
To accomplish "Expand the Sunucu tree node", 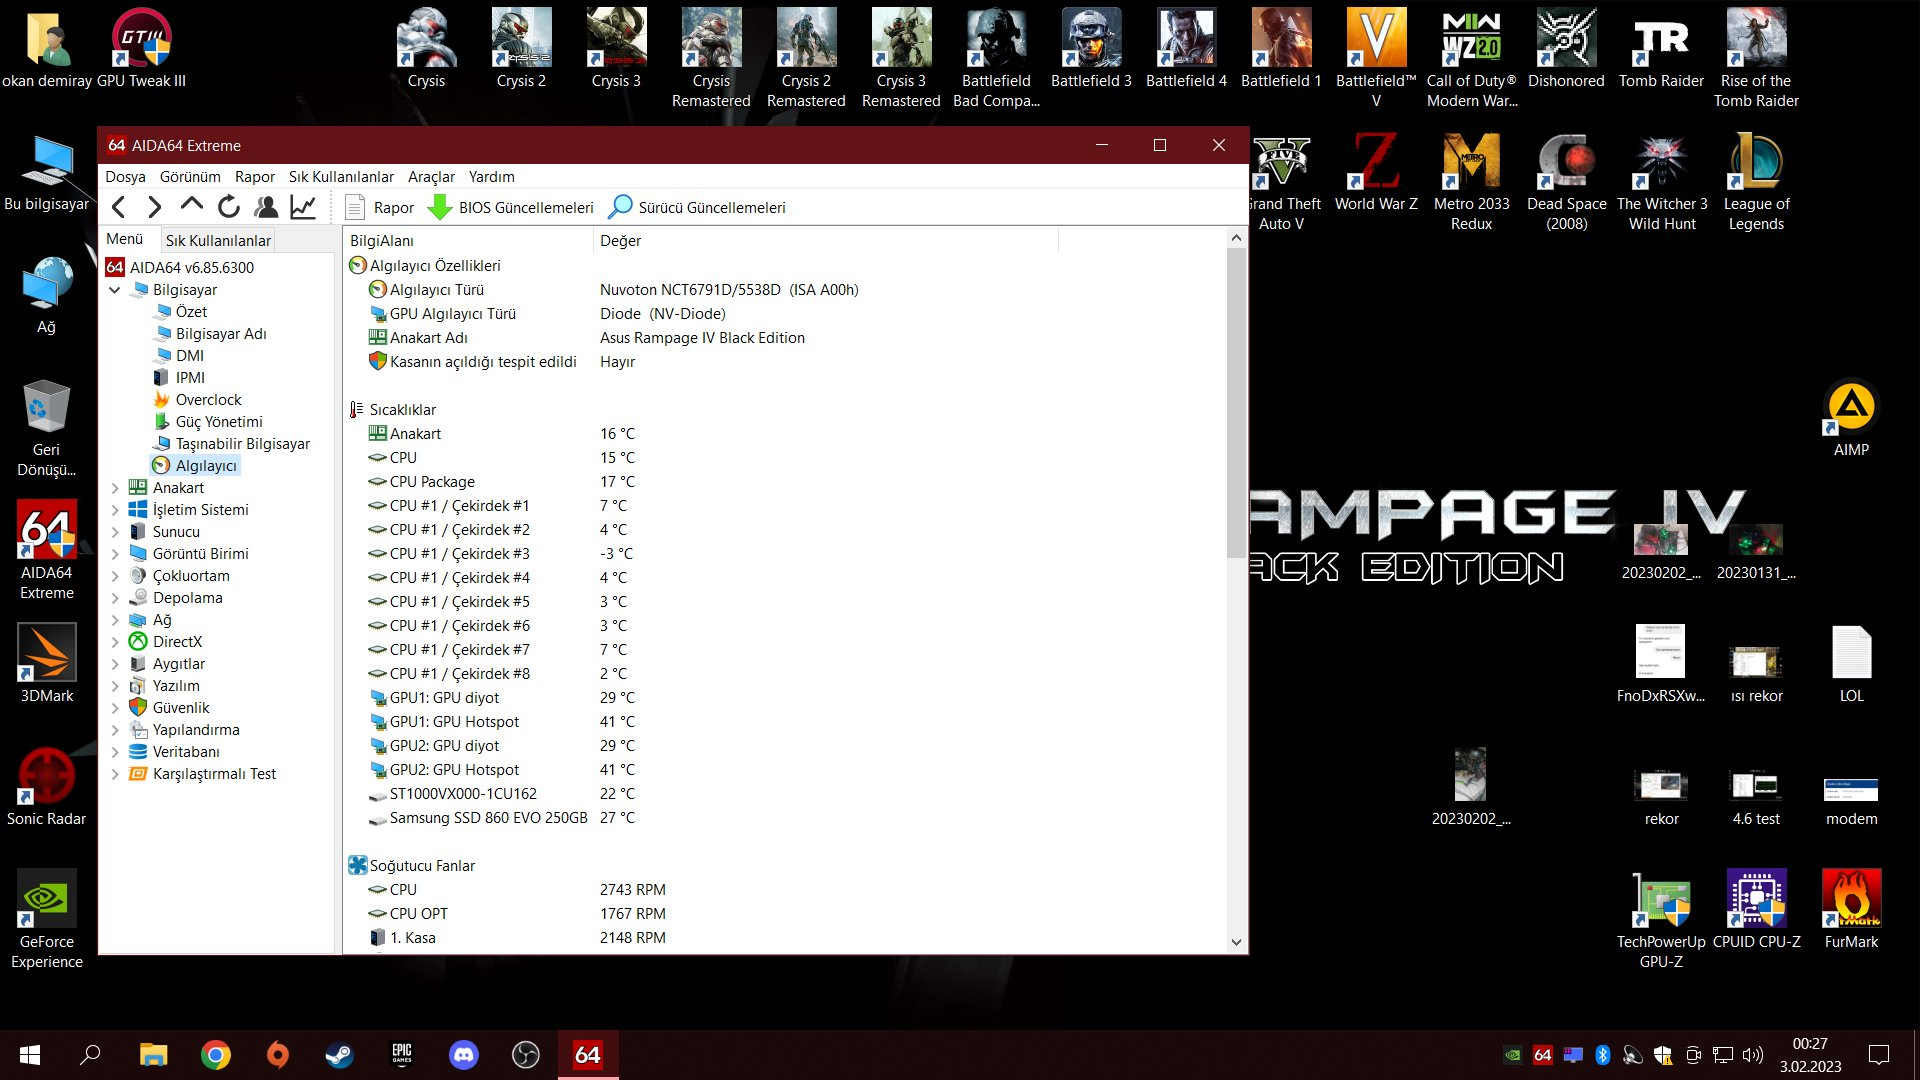I will coord(115,532).
